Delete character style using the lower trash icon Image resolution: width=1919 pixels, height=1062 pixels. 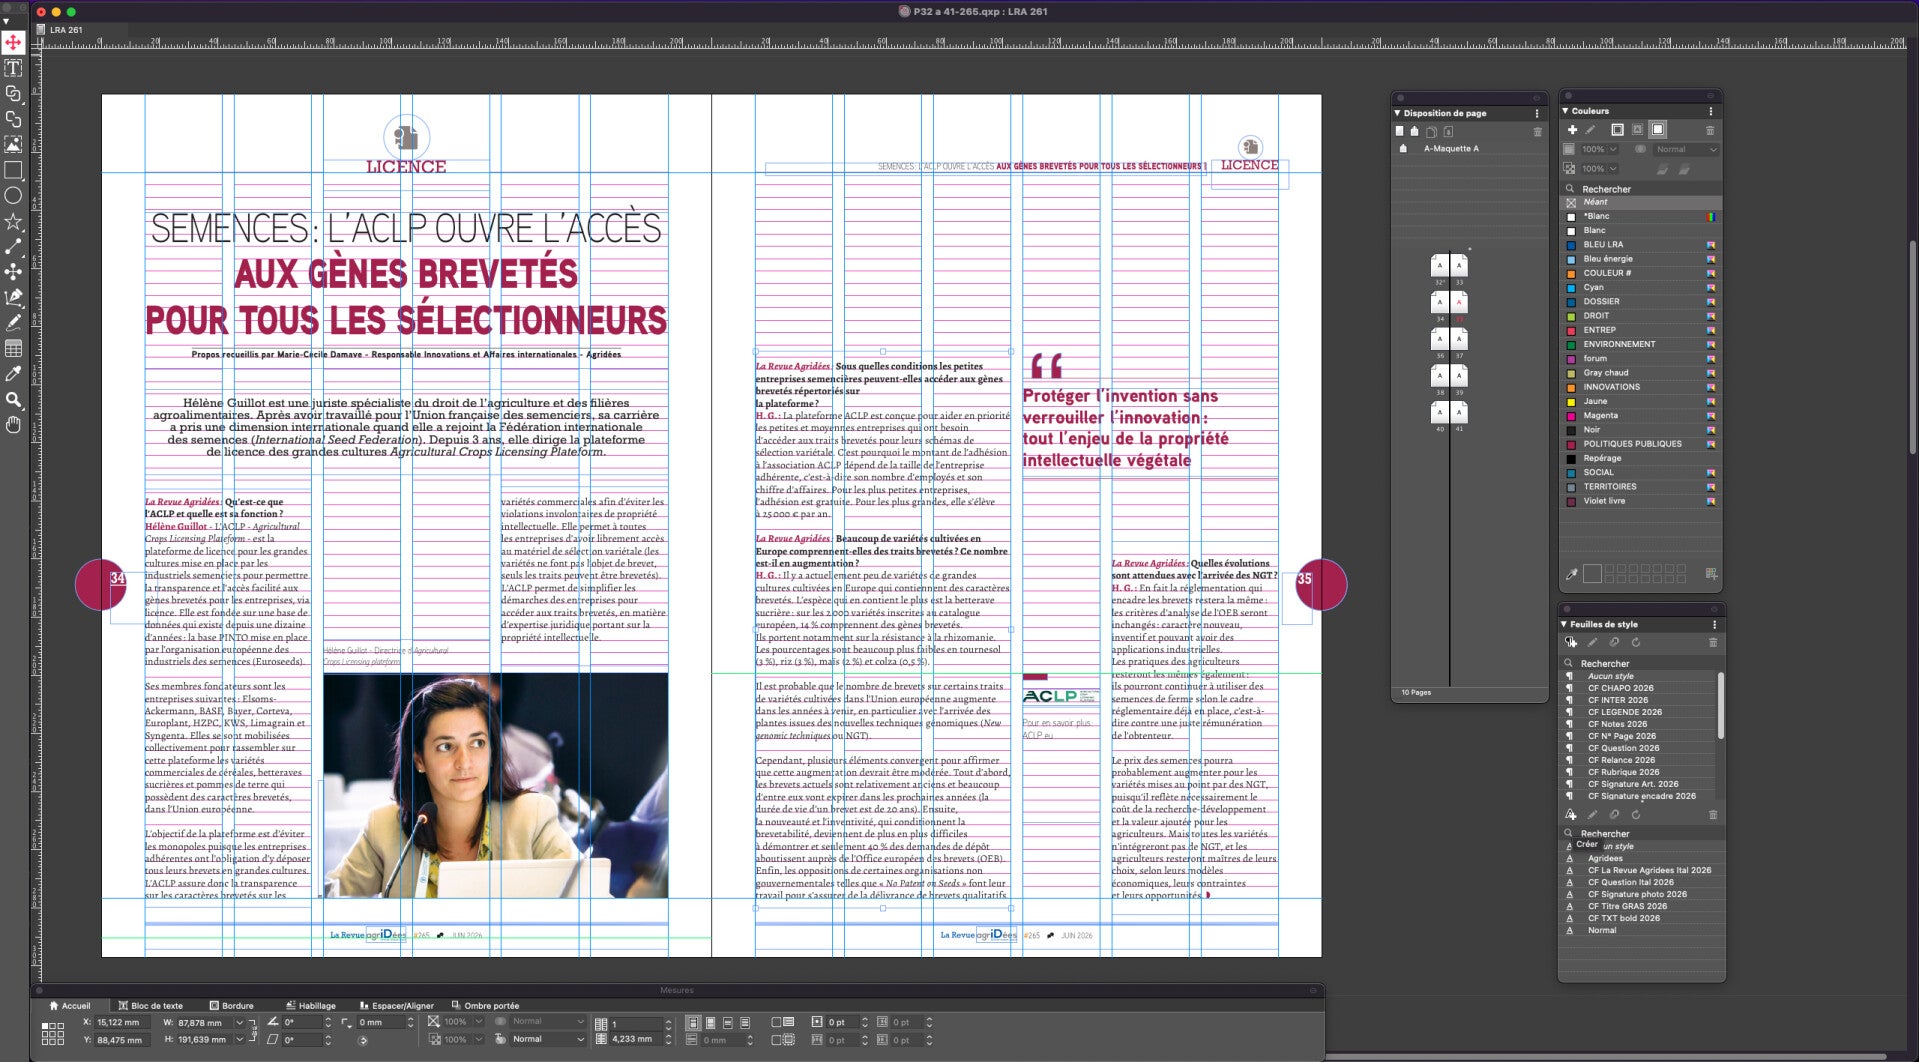[x=1713, y=815]
